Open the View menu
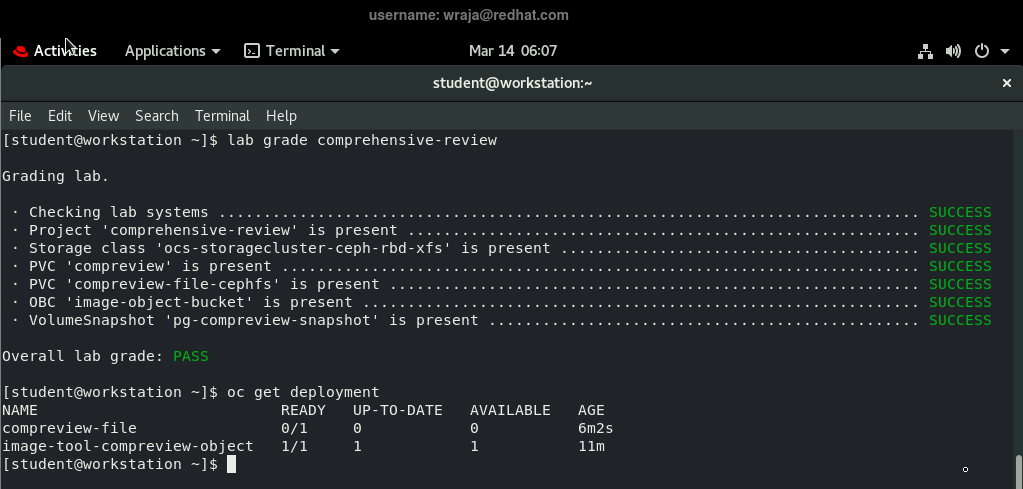The image size is (1023, 489). (103, 116)
